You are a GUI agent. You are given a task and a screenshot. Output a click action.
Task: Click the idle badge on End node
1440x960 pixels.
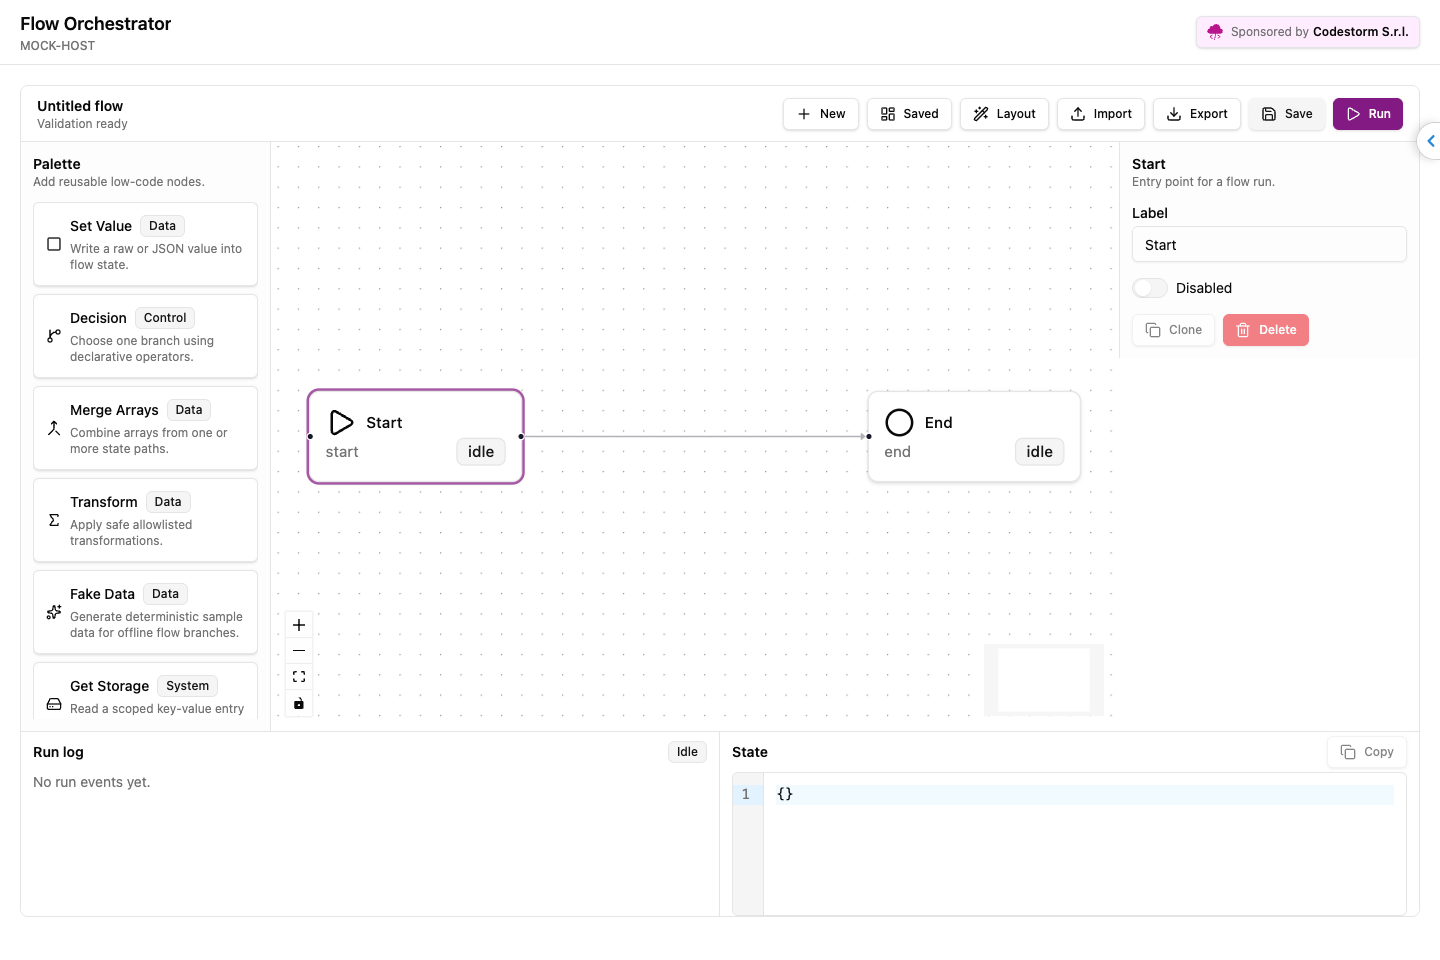1040,452
